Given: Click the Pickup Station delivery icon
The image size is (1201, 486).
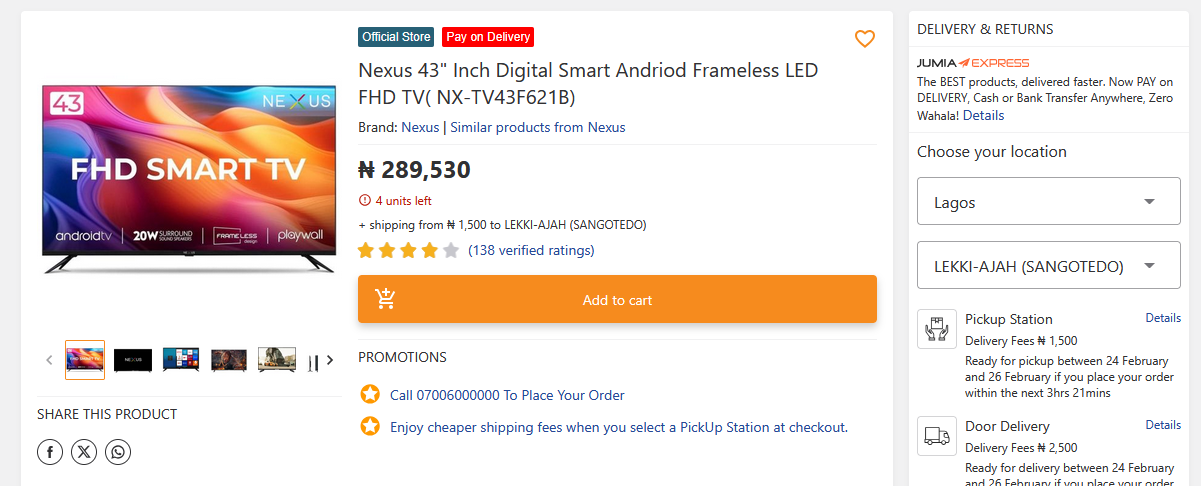Looking at the screenshot, I should point(937,329).
